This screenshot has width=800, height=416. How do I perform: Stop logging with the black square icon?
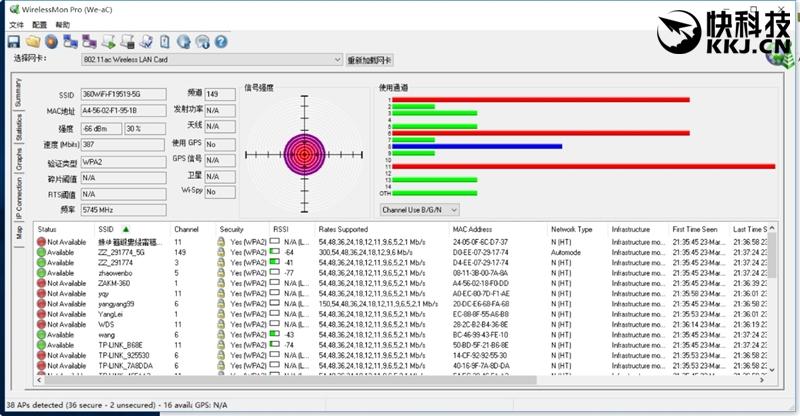click(128, 42)
